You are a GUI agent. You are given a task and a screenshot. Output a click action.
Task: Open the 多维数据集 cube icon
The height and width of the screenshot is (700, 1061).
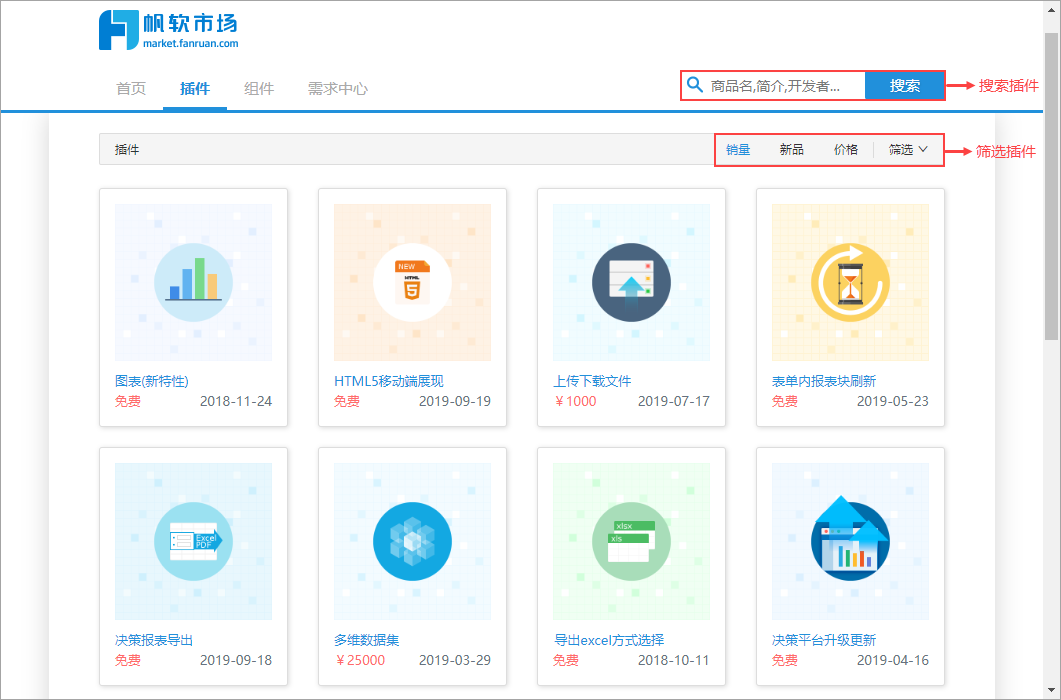tap(412, 542)
